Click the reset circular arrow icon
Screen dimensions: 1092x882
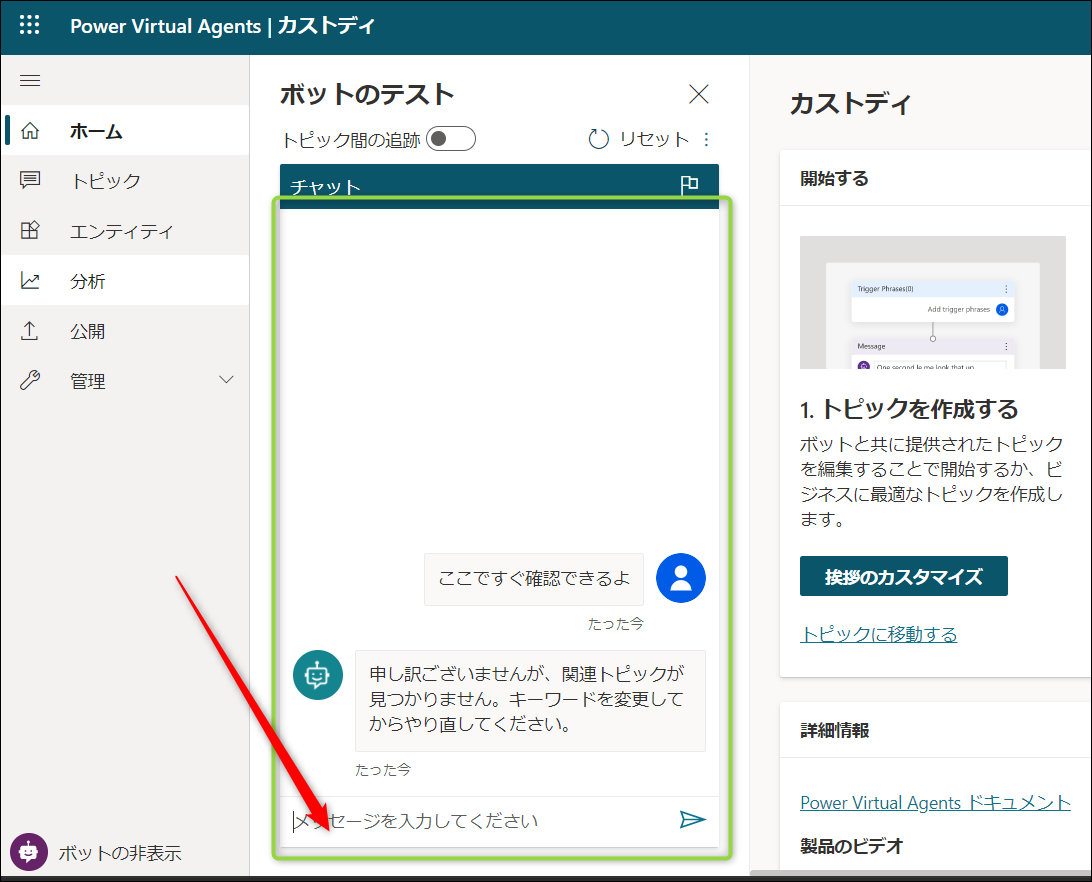pos(598,139)
